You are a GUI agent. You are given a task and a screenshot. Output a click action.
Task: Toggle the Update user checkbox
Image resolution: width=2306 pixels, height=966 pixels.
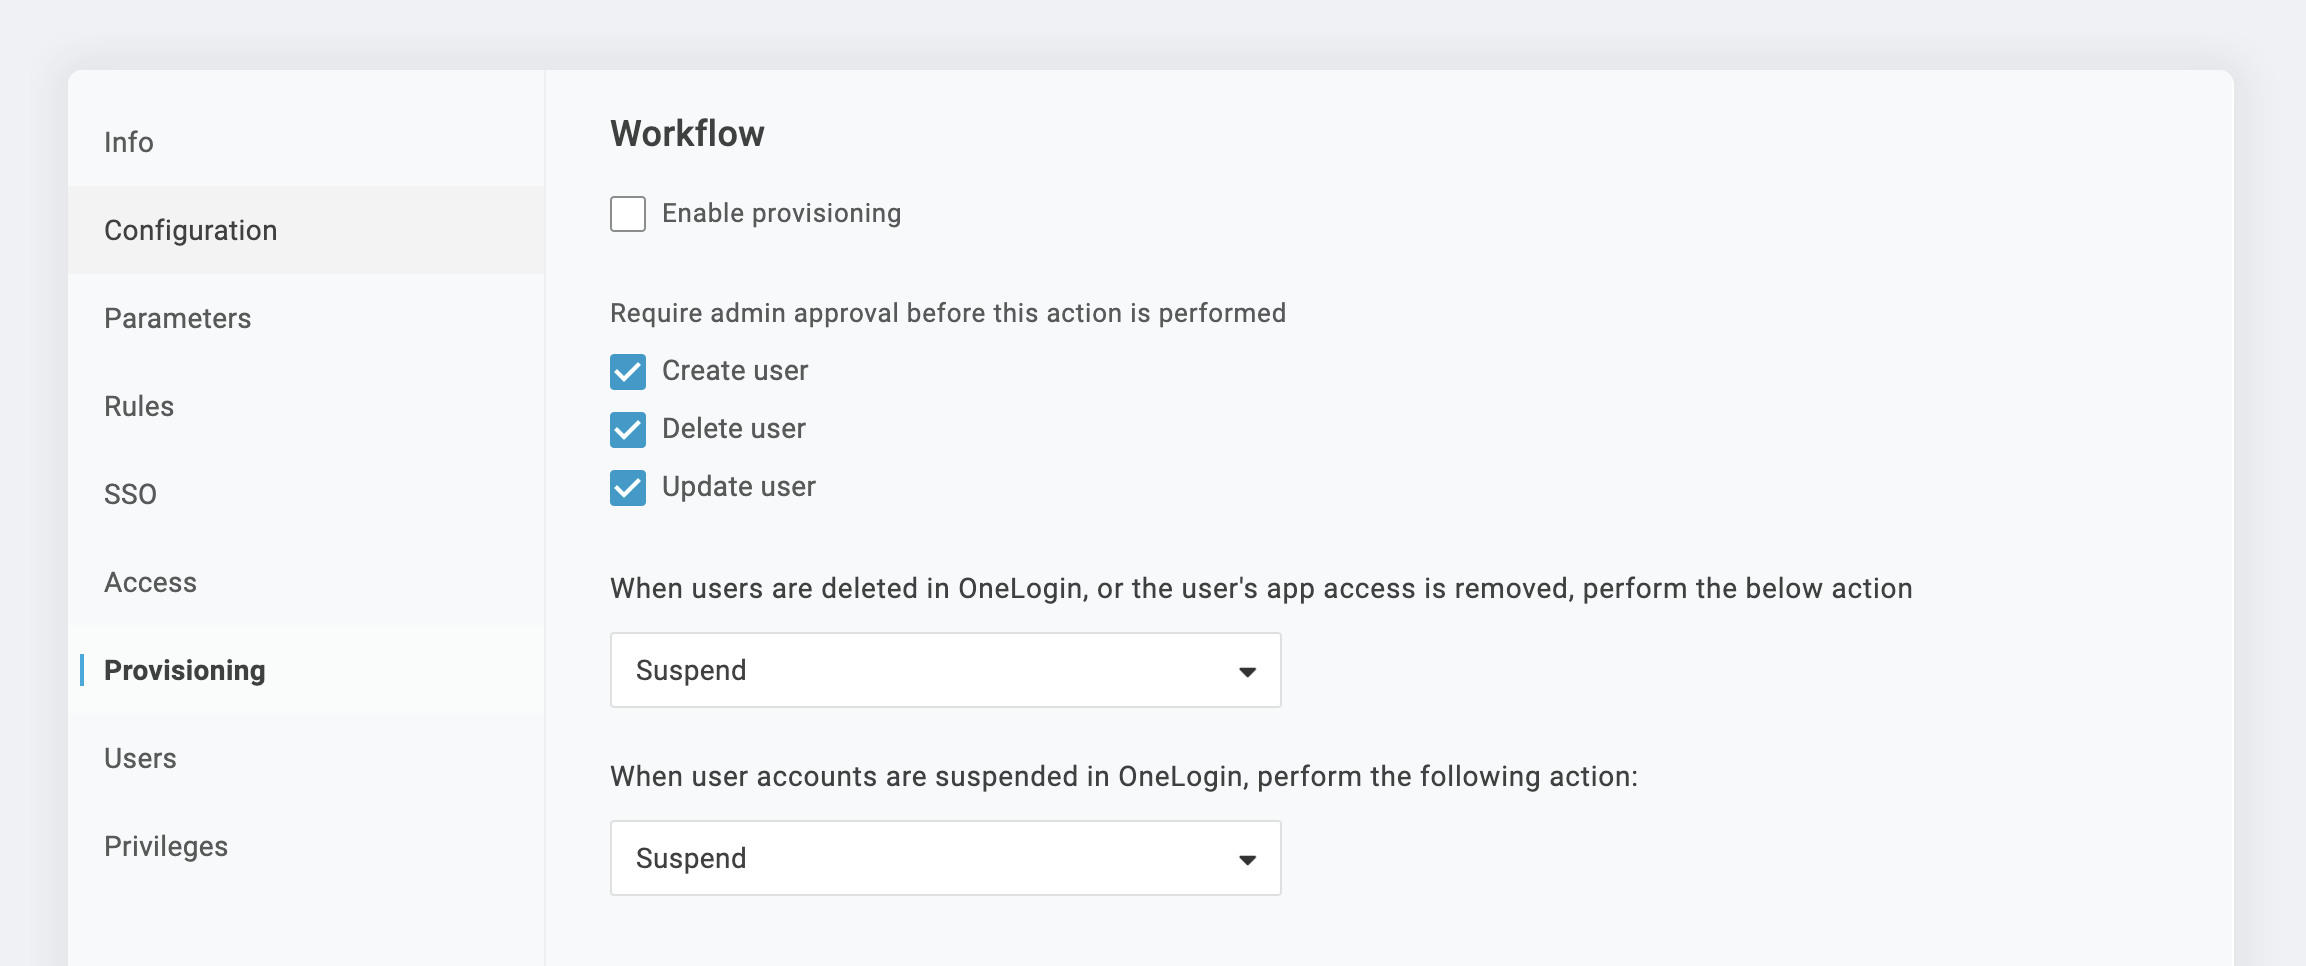point(628,488)
